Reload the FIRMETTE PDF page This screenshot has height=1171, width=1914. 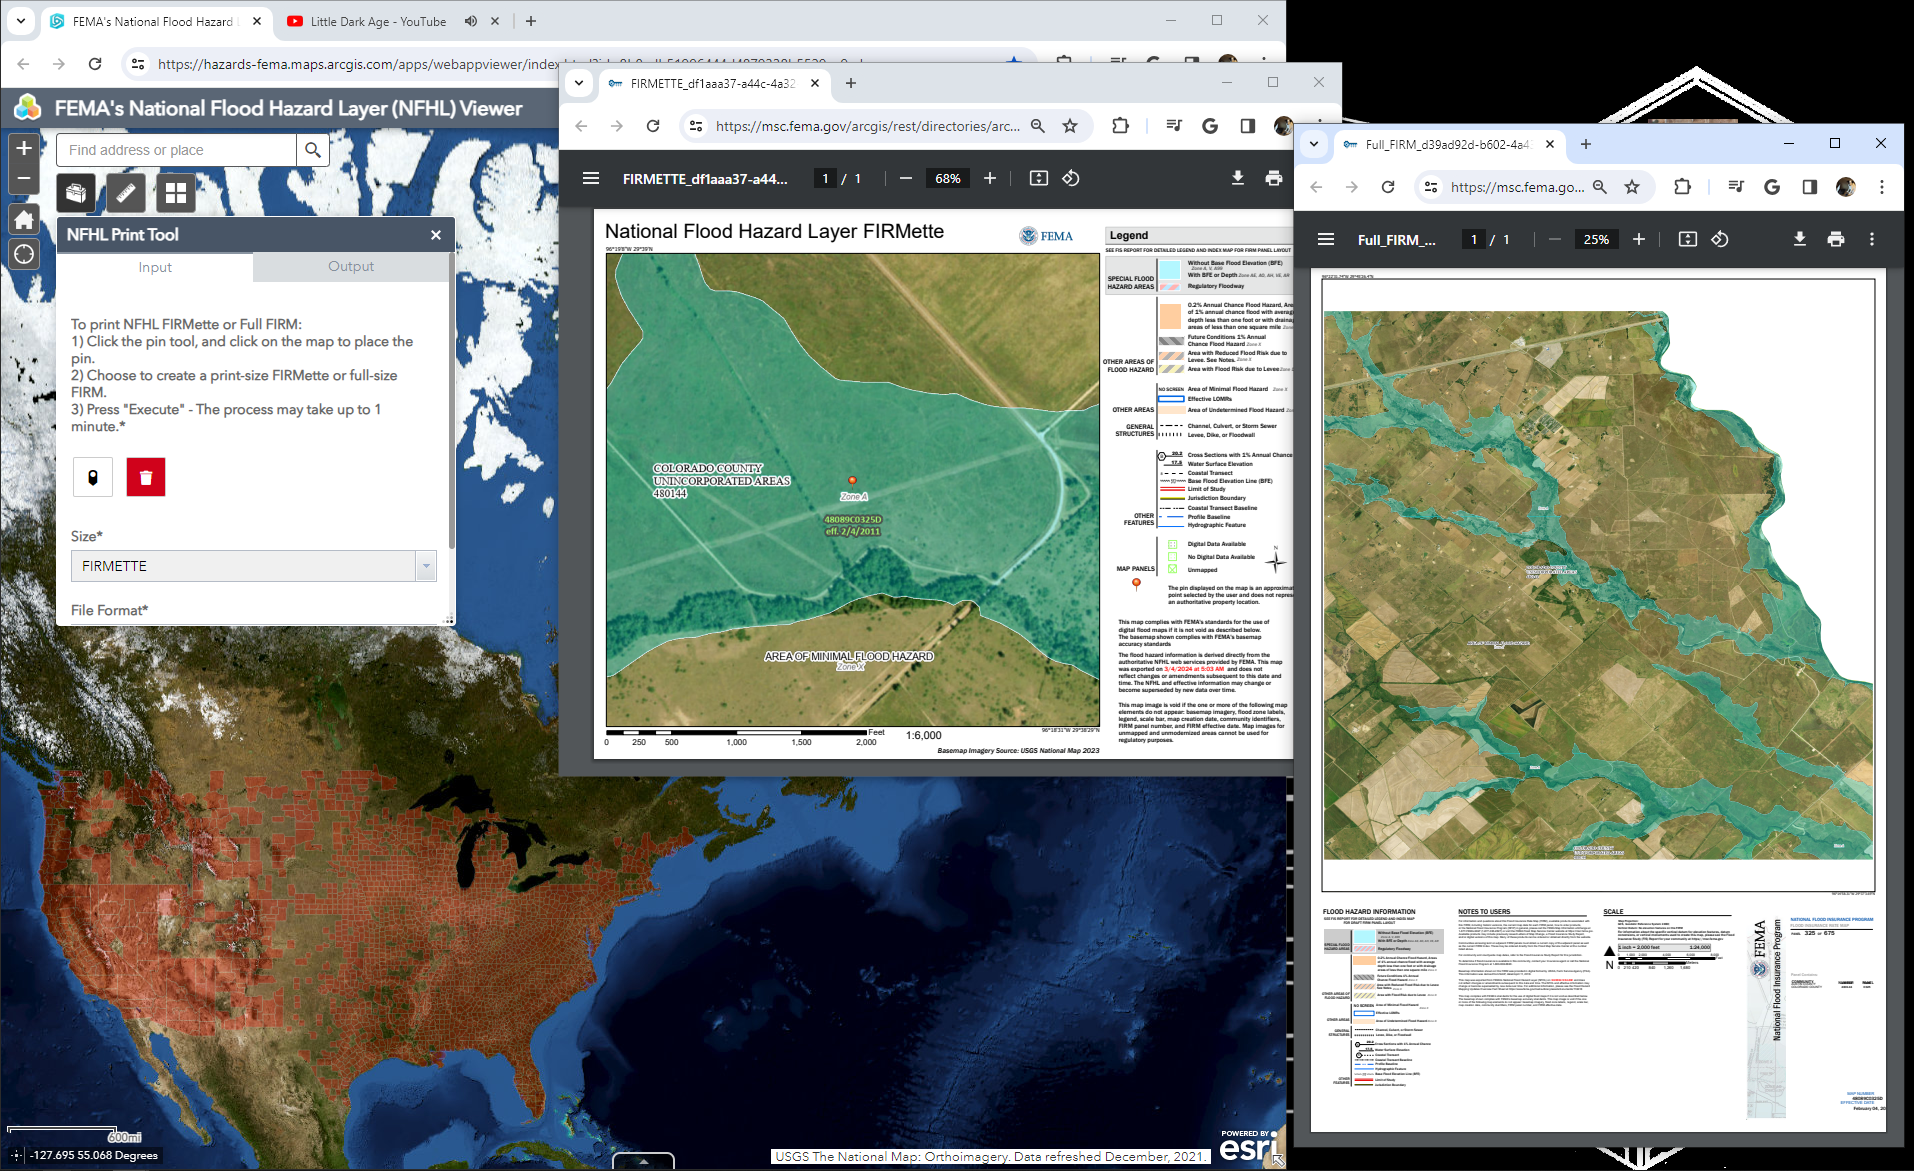pos(653,126)
